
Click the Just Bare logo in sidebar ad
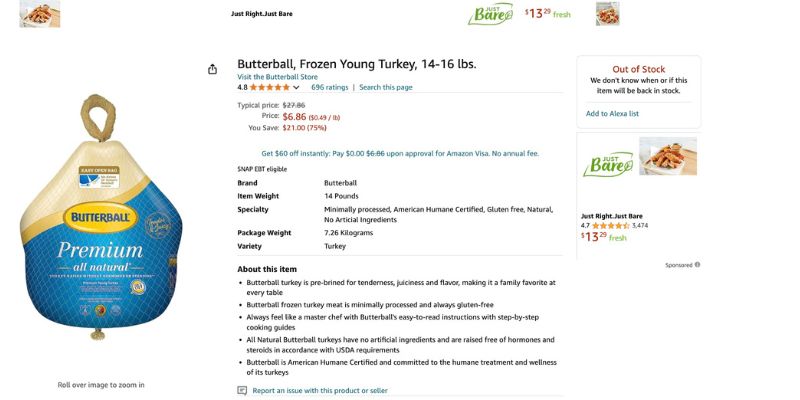tap(607, 163)
